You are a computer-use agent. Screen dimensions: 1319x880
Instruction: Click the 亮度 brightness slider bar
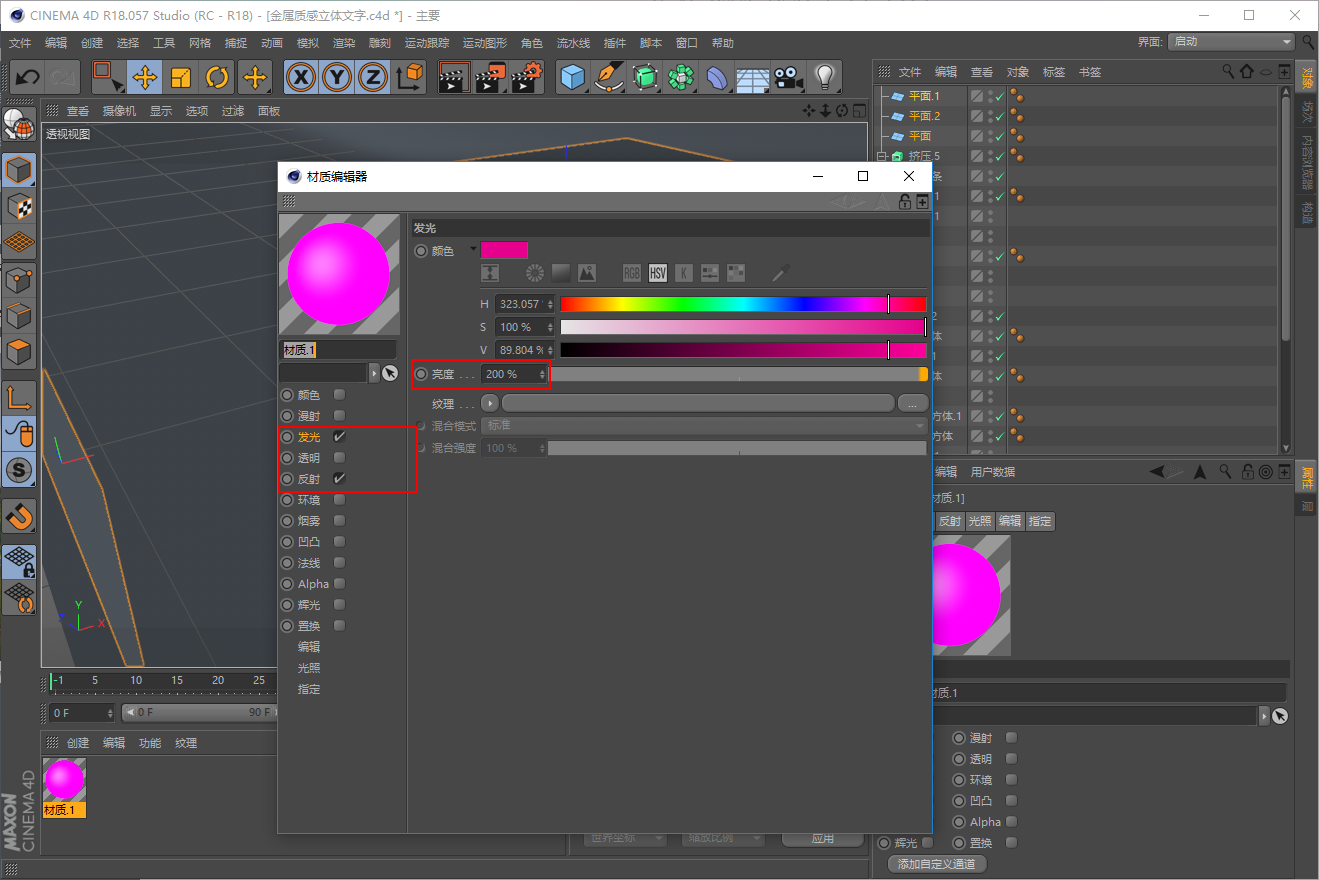coord(738,374)
